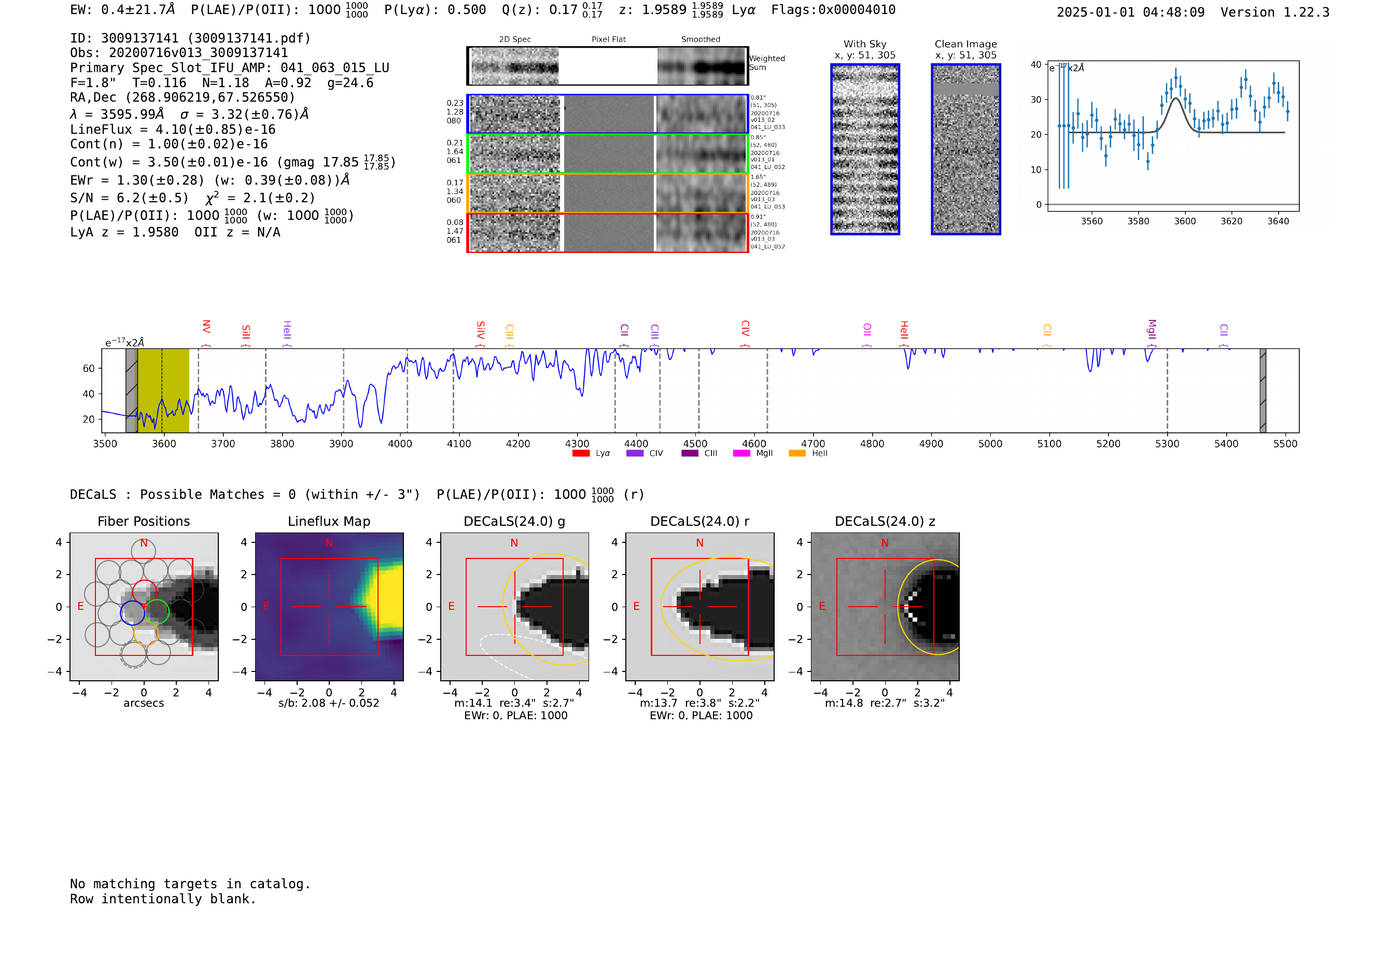View the DECaLS r-band cutout

pyautogui.click(x=700, y=607)
